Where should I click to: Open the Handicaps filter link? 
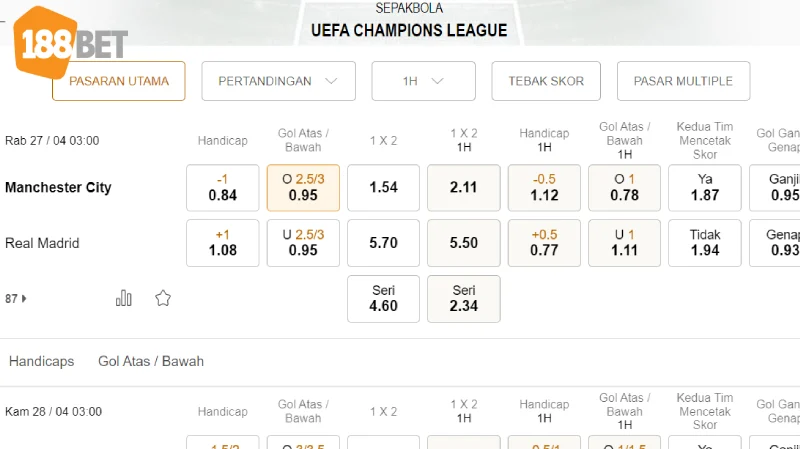[x=41, y=361]
